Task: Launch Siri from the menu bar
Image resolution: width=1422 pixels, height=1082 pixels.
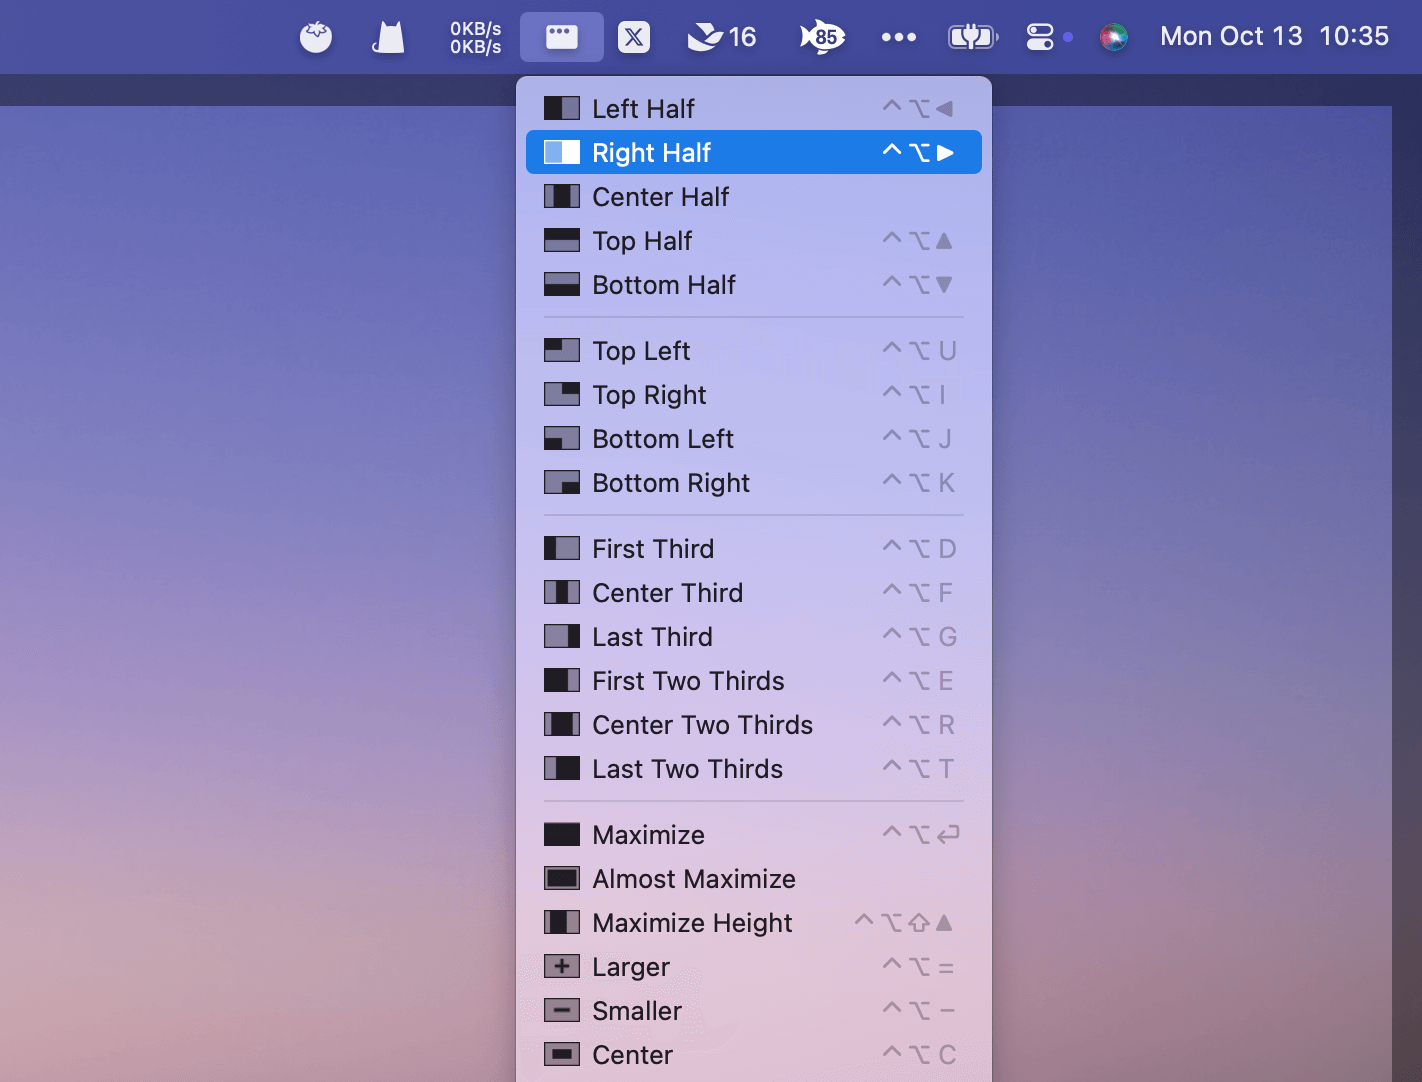Action: pyautogui.click(x=1113, y=37)
